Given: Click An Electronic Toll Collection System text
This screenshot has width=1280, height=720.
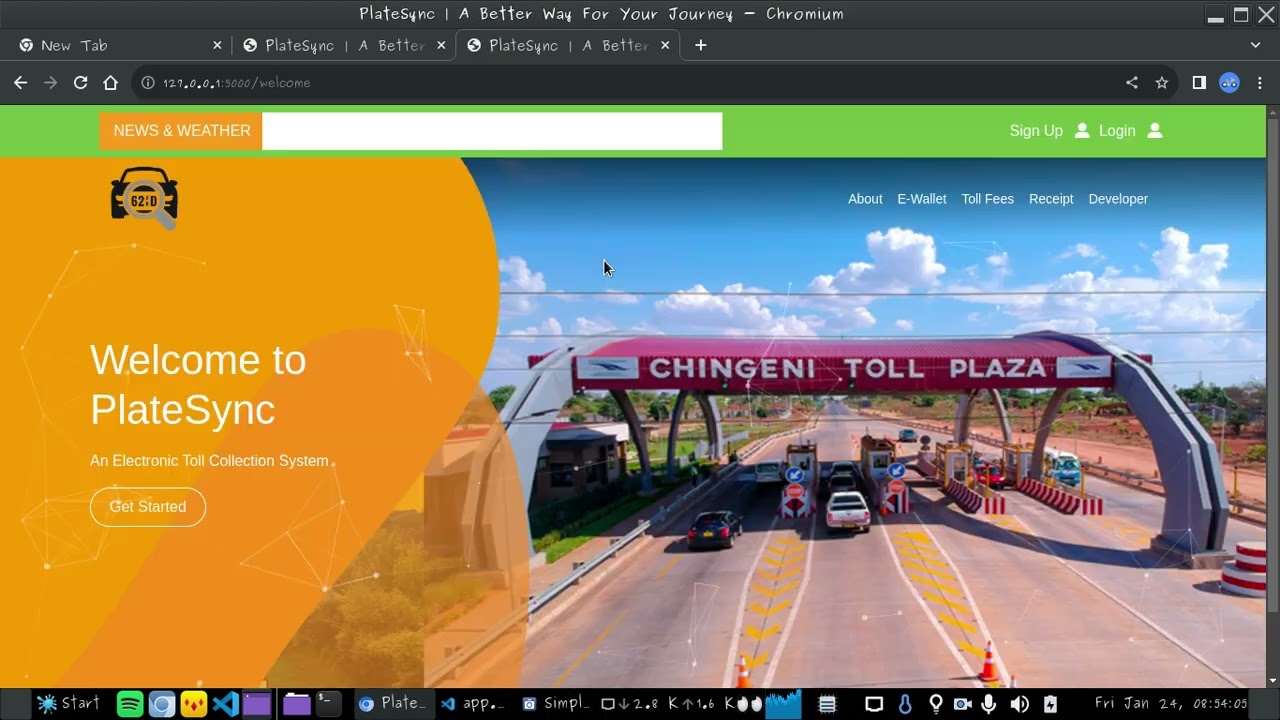Looking at the screenshot, I should pos(209,461).
